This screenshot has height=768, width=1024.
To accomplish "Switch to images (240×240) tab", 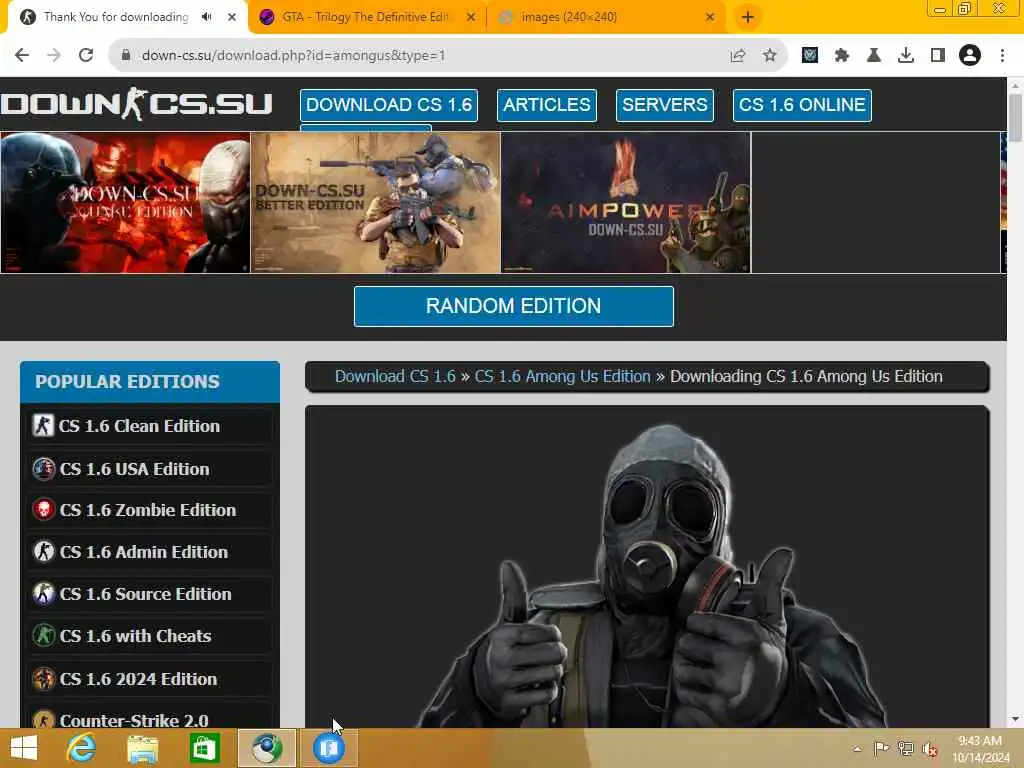I will 606,17.
